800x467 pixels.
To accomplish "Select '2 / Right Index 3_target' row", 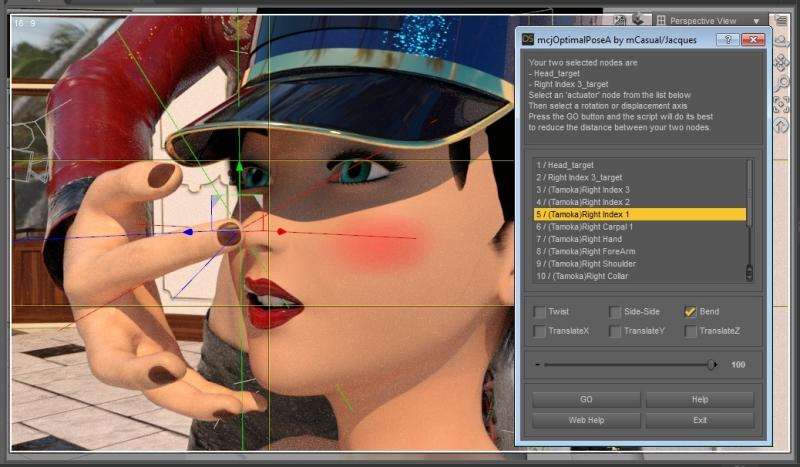I will coord(639,177).
